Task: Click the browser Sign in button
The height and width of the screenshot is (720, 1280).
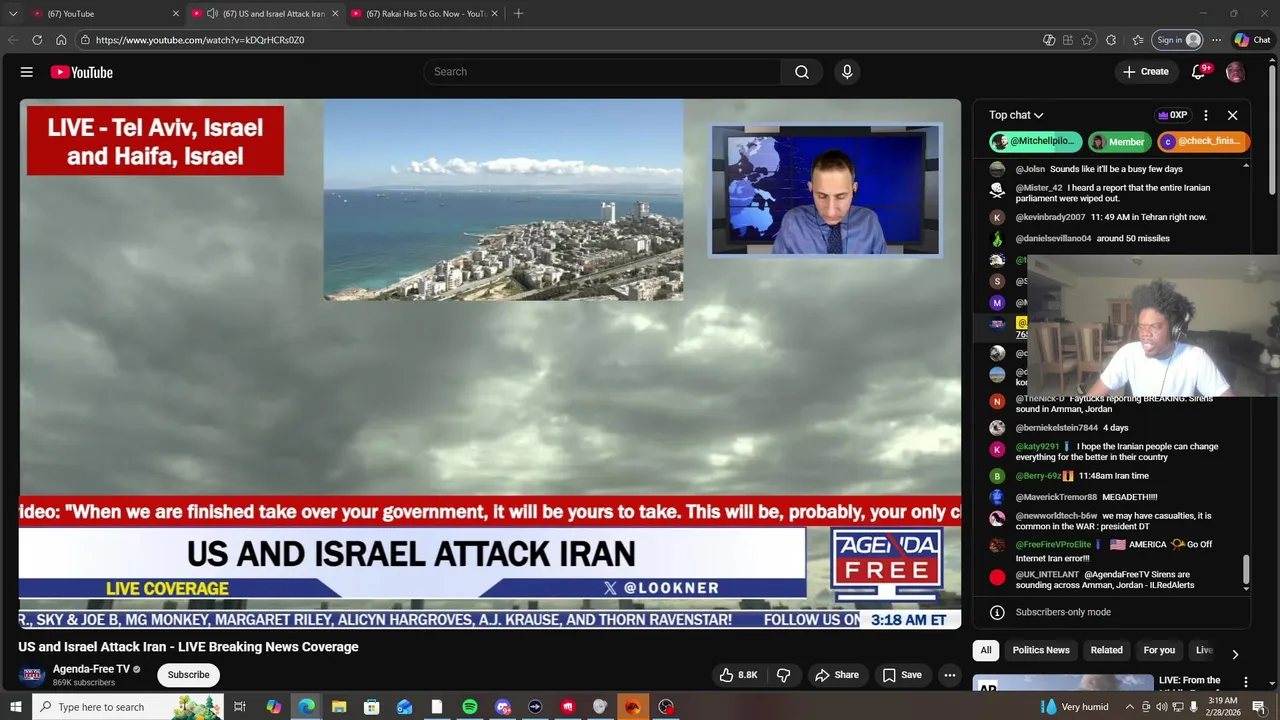Action: click(x=1178, y=40)
